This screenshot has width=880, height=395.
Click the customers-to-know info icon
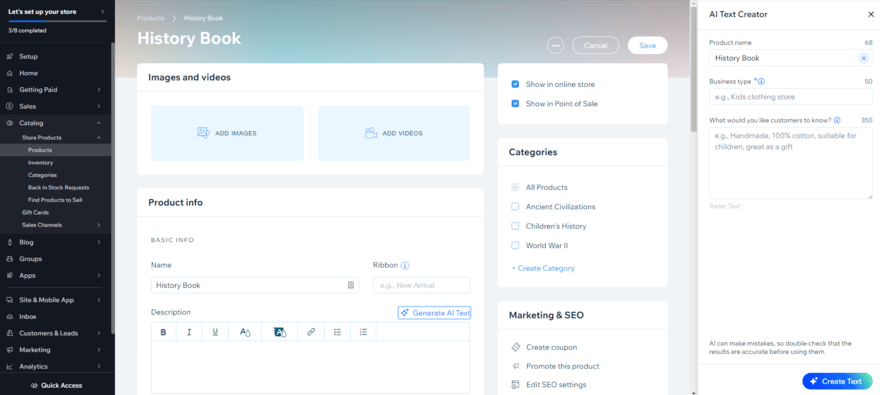coord(837,120)
